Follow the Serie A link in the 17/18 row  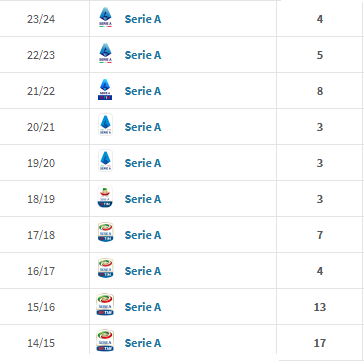tap(143, 235)
